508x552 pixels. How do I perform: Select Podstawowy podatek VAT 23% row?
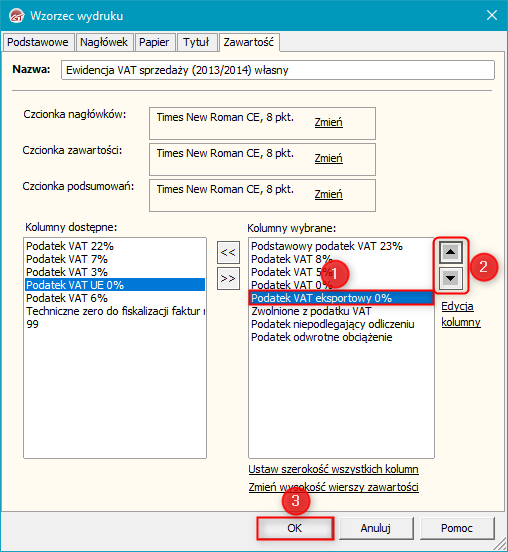pos(341,246)
